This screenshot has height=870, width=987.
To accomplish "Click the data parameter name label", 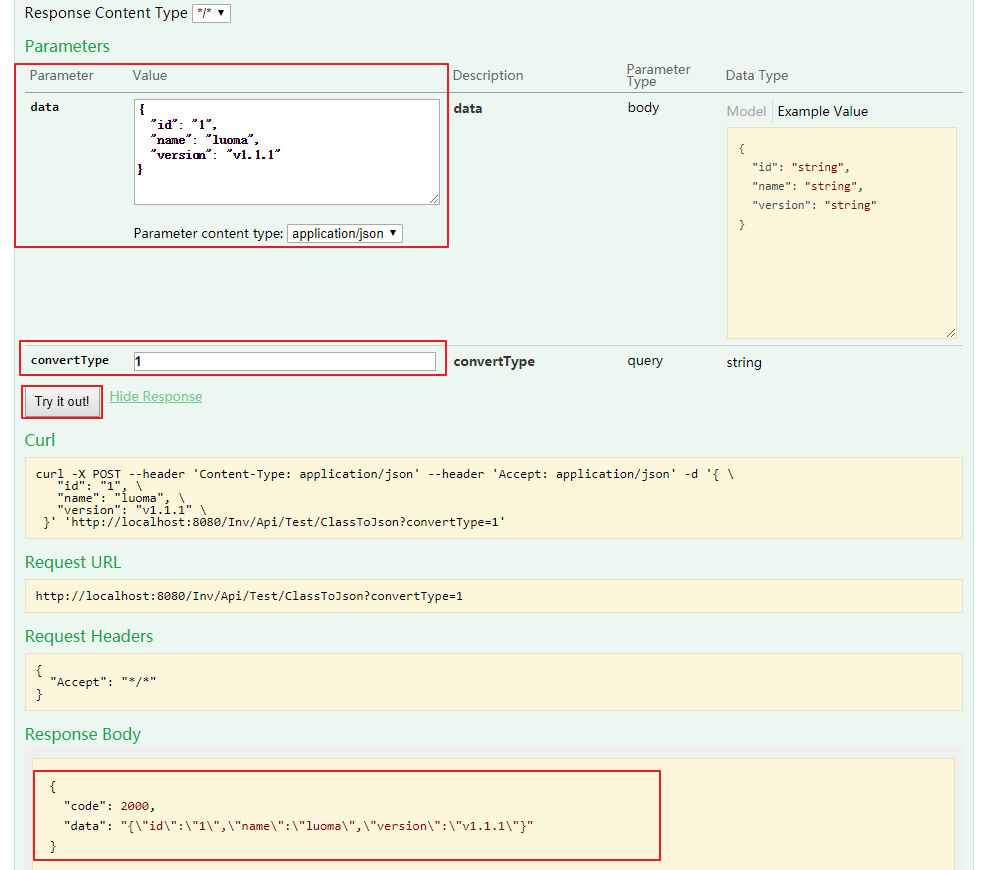I will tap(45, 108).
